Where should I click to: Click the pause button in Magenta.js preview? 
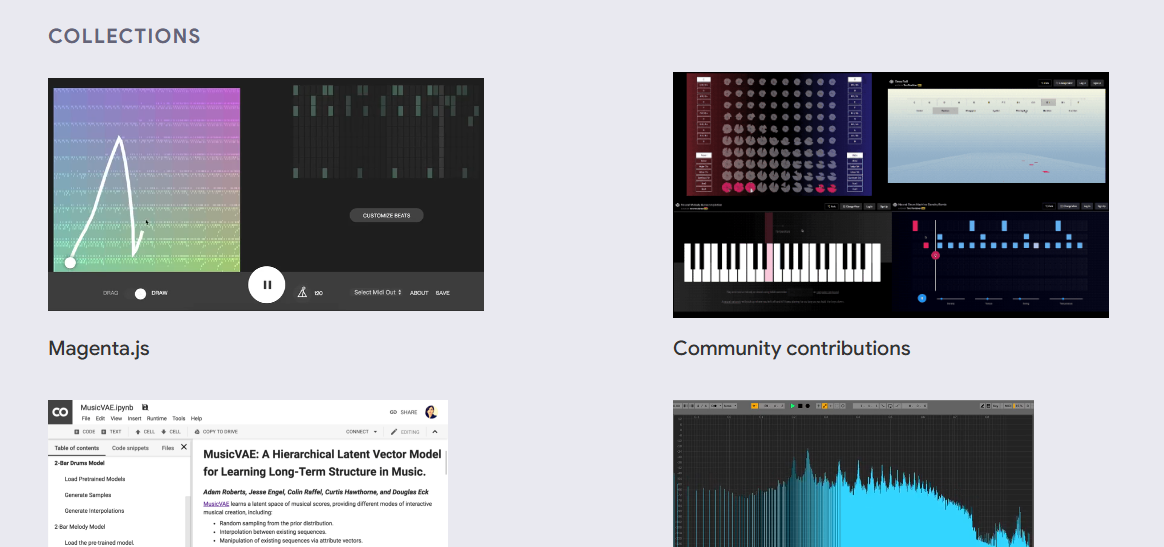pos(267,284)
